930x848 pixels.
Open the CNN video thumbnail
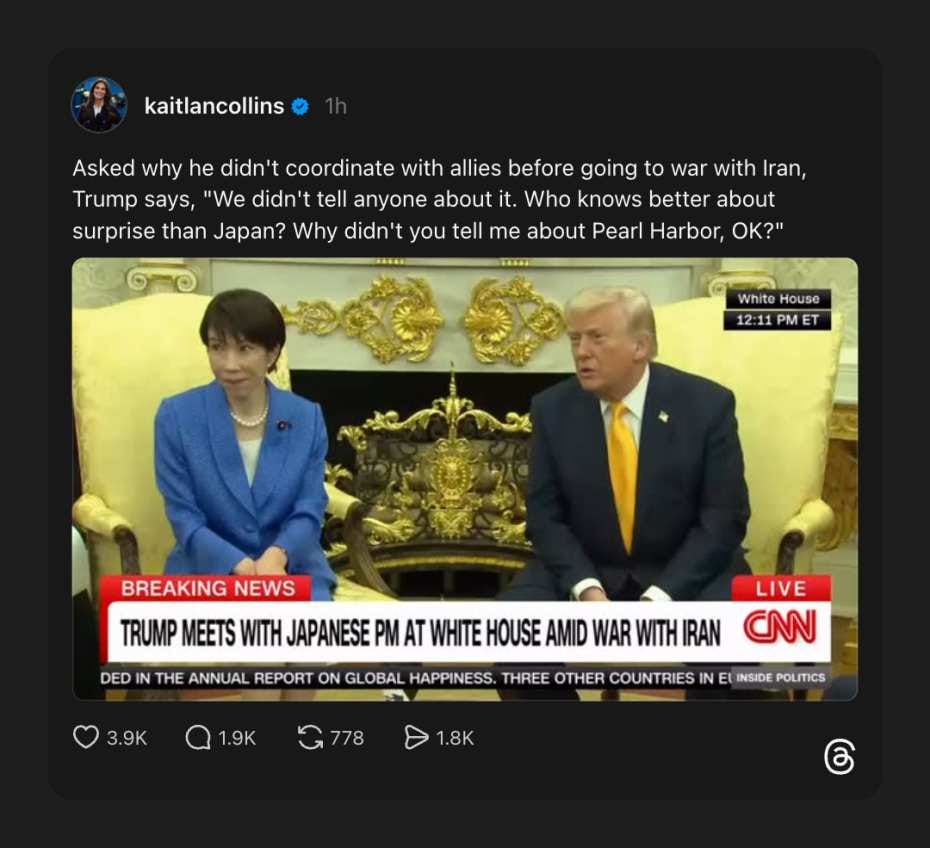(x=465, y=479)
